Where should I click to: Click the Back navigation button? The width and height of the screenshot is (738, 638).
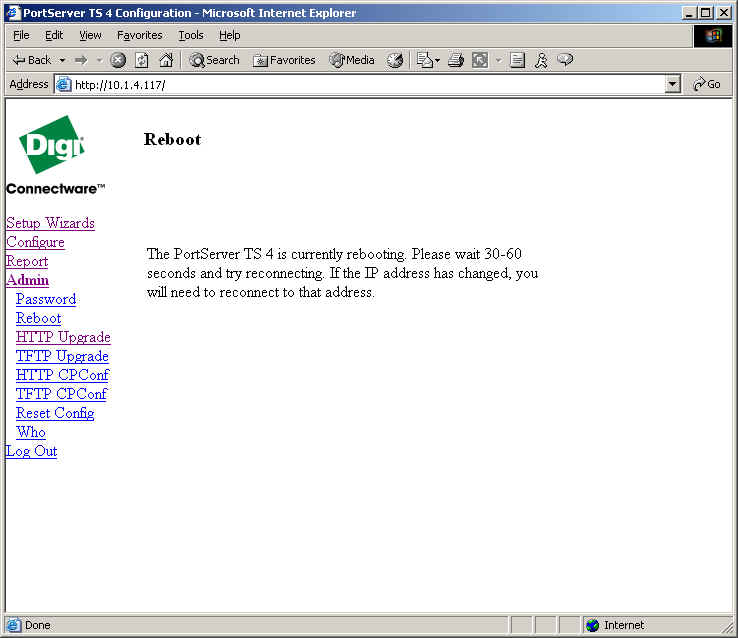[31, 60]
